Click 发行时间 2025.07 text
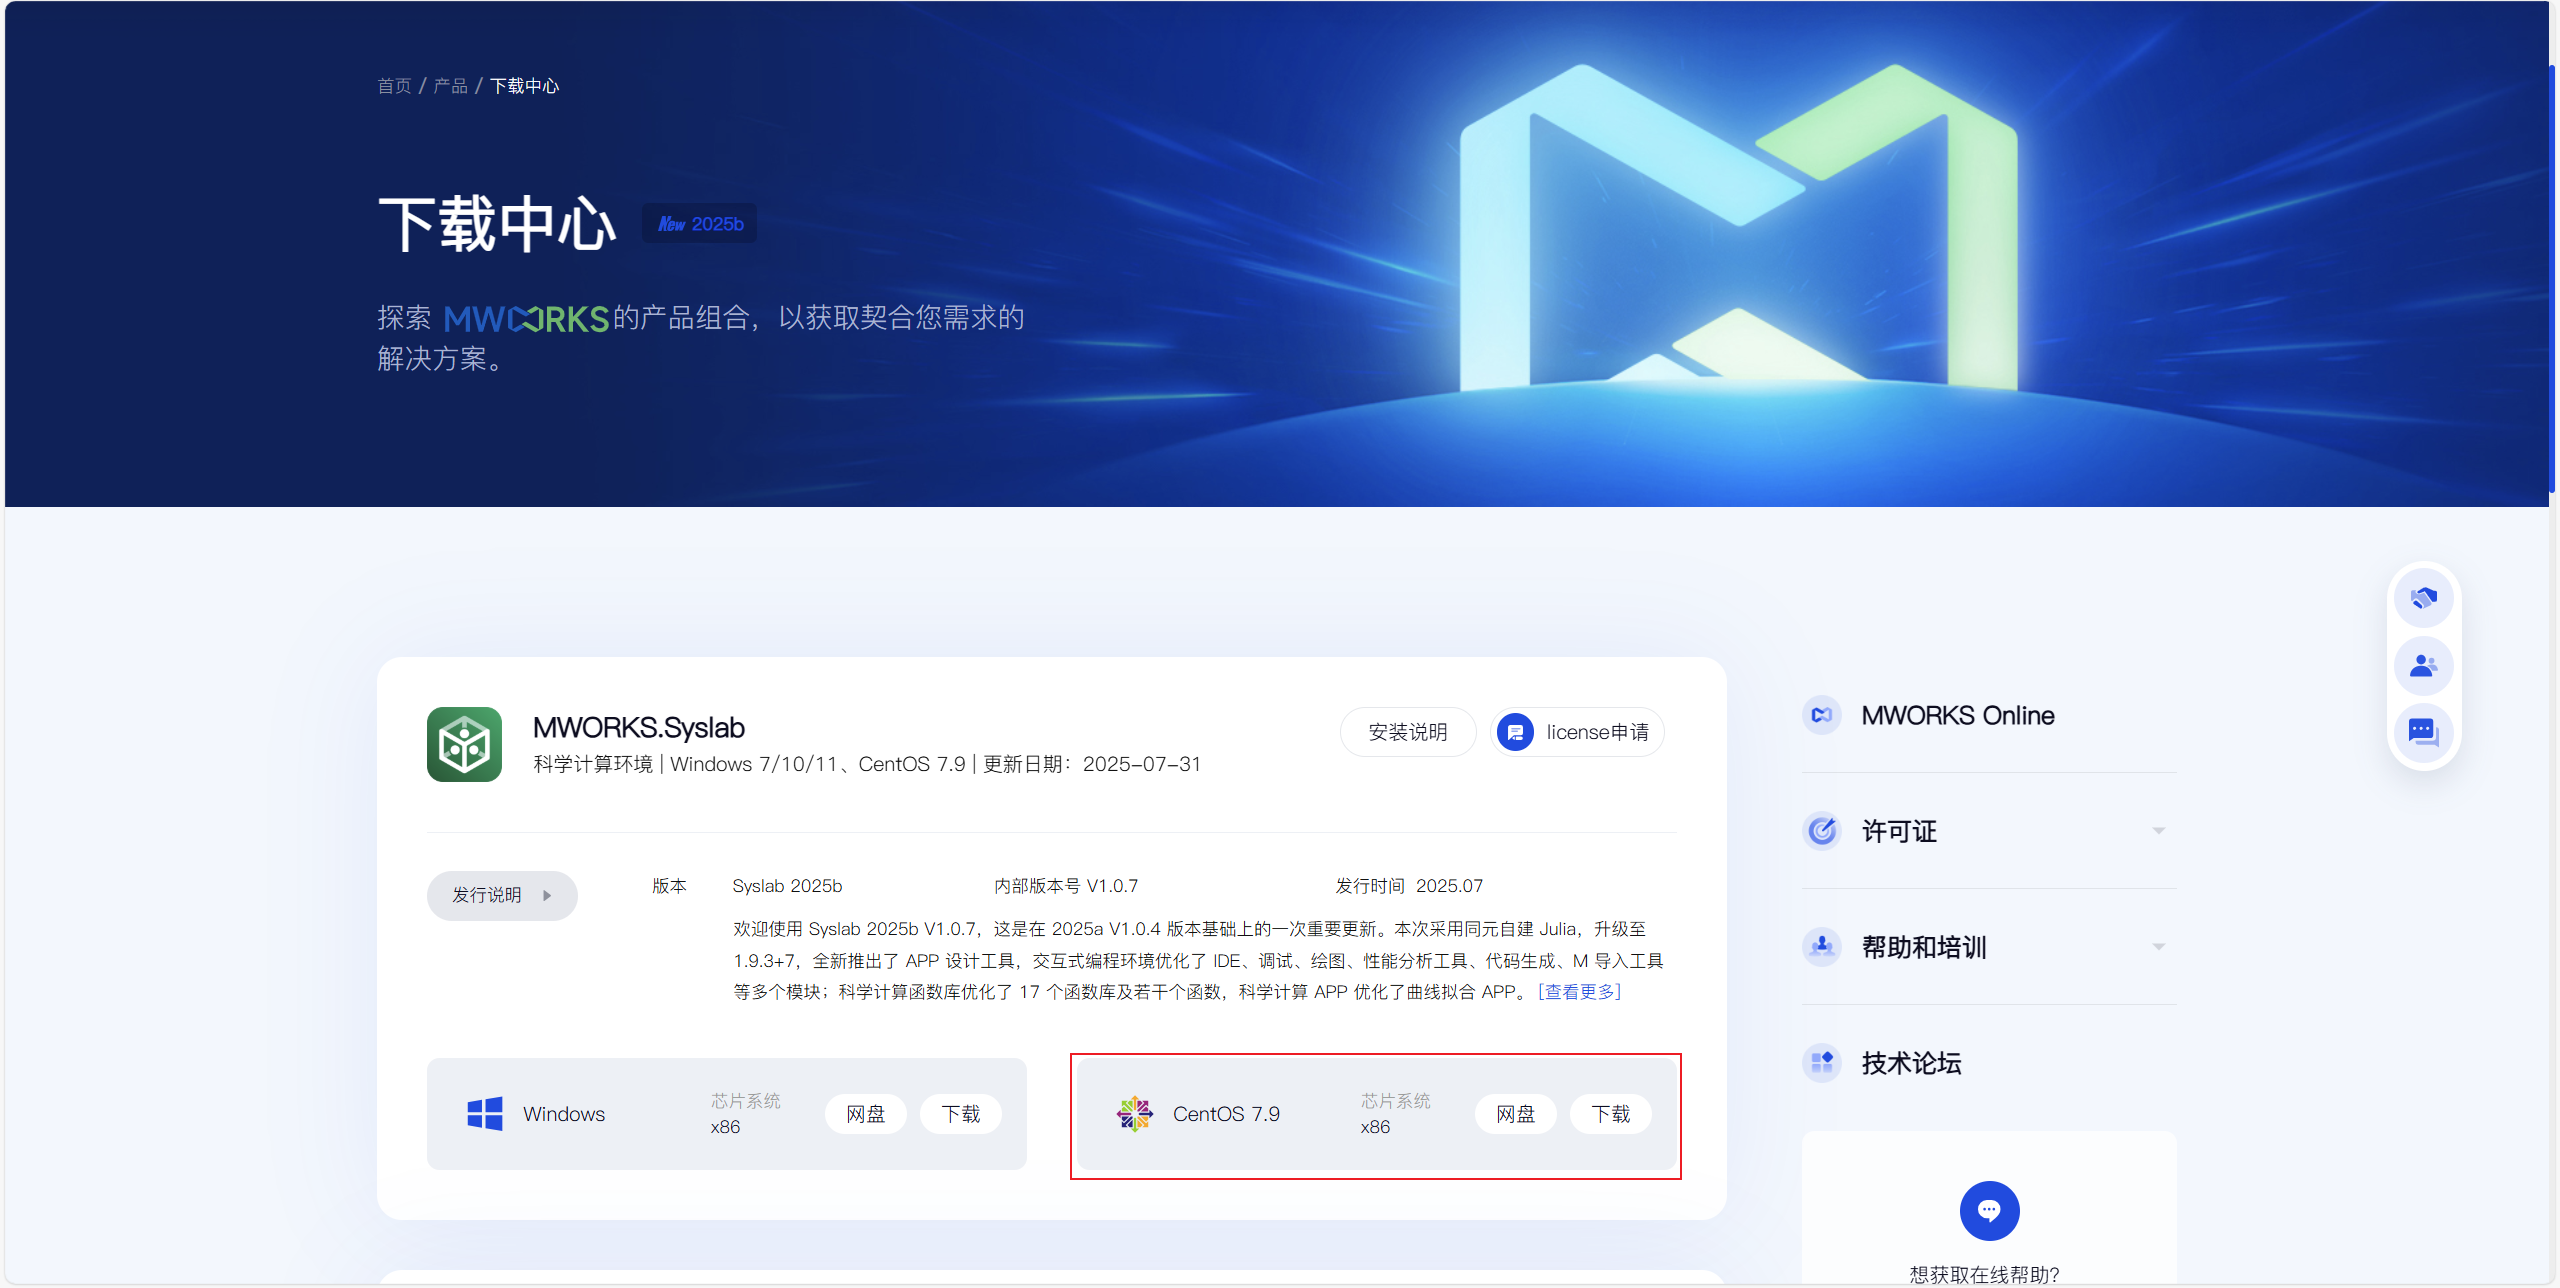2560x1288 pixels. [1409, 886]
